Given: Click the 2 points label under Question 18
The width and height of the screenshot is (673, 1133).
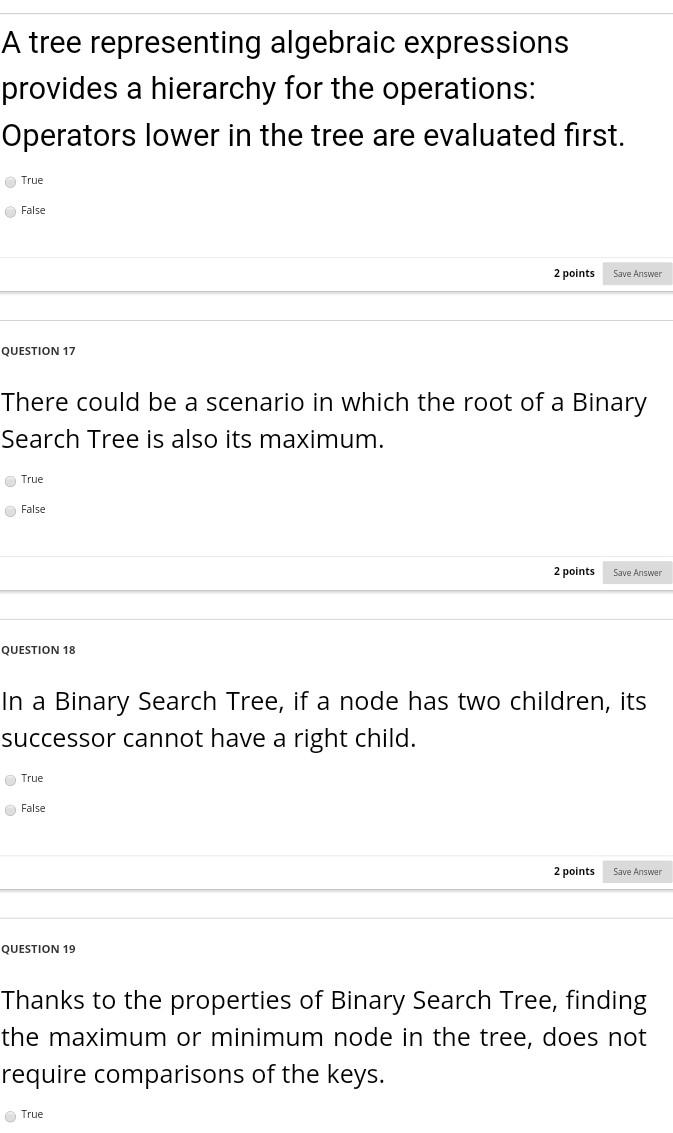Looking at the screenshot, I should point(574,871).
